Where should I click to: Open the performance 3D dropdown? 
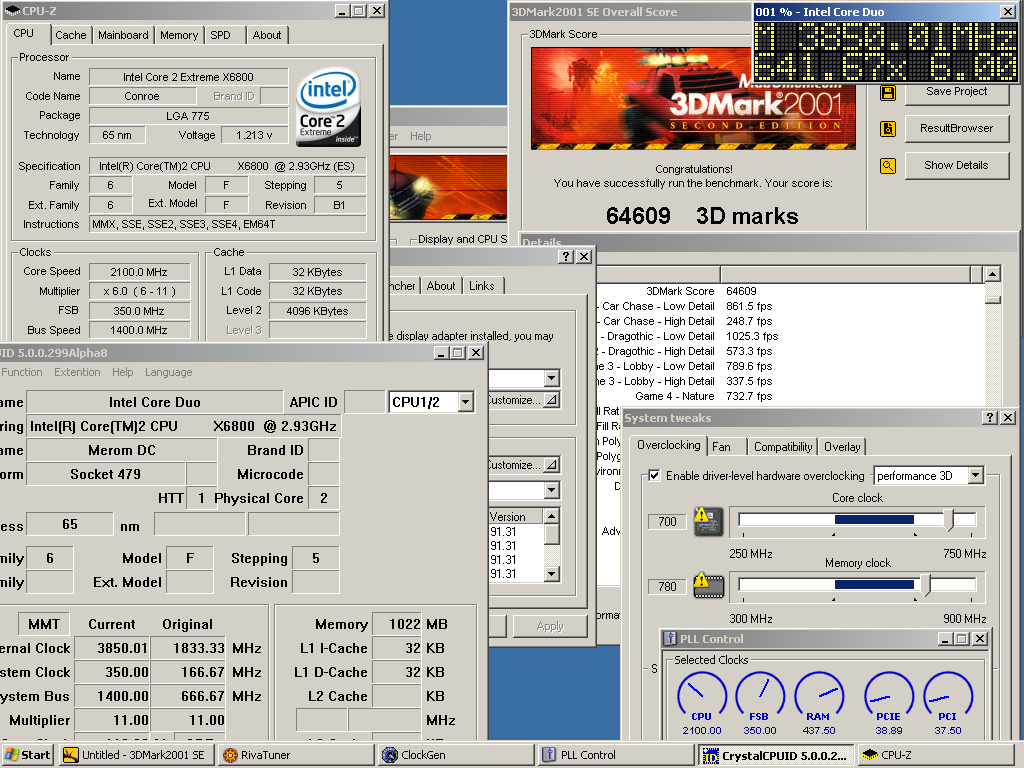(x=975, y=475)
